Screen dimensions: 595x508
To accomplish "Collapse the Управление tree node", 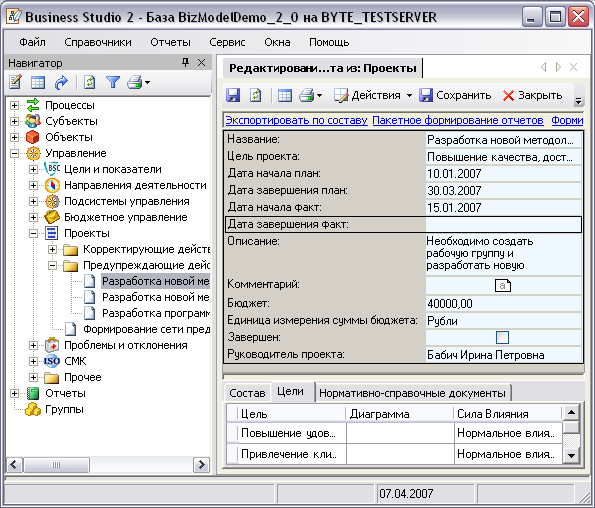I will coord(14,154).
